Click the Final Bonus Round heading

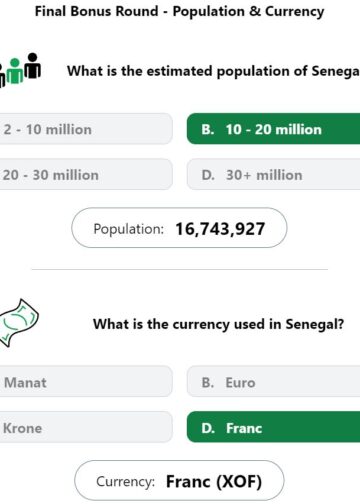click(180, 11)
